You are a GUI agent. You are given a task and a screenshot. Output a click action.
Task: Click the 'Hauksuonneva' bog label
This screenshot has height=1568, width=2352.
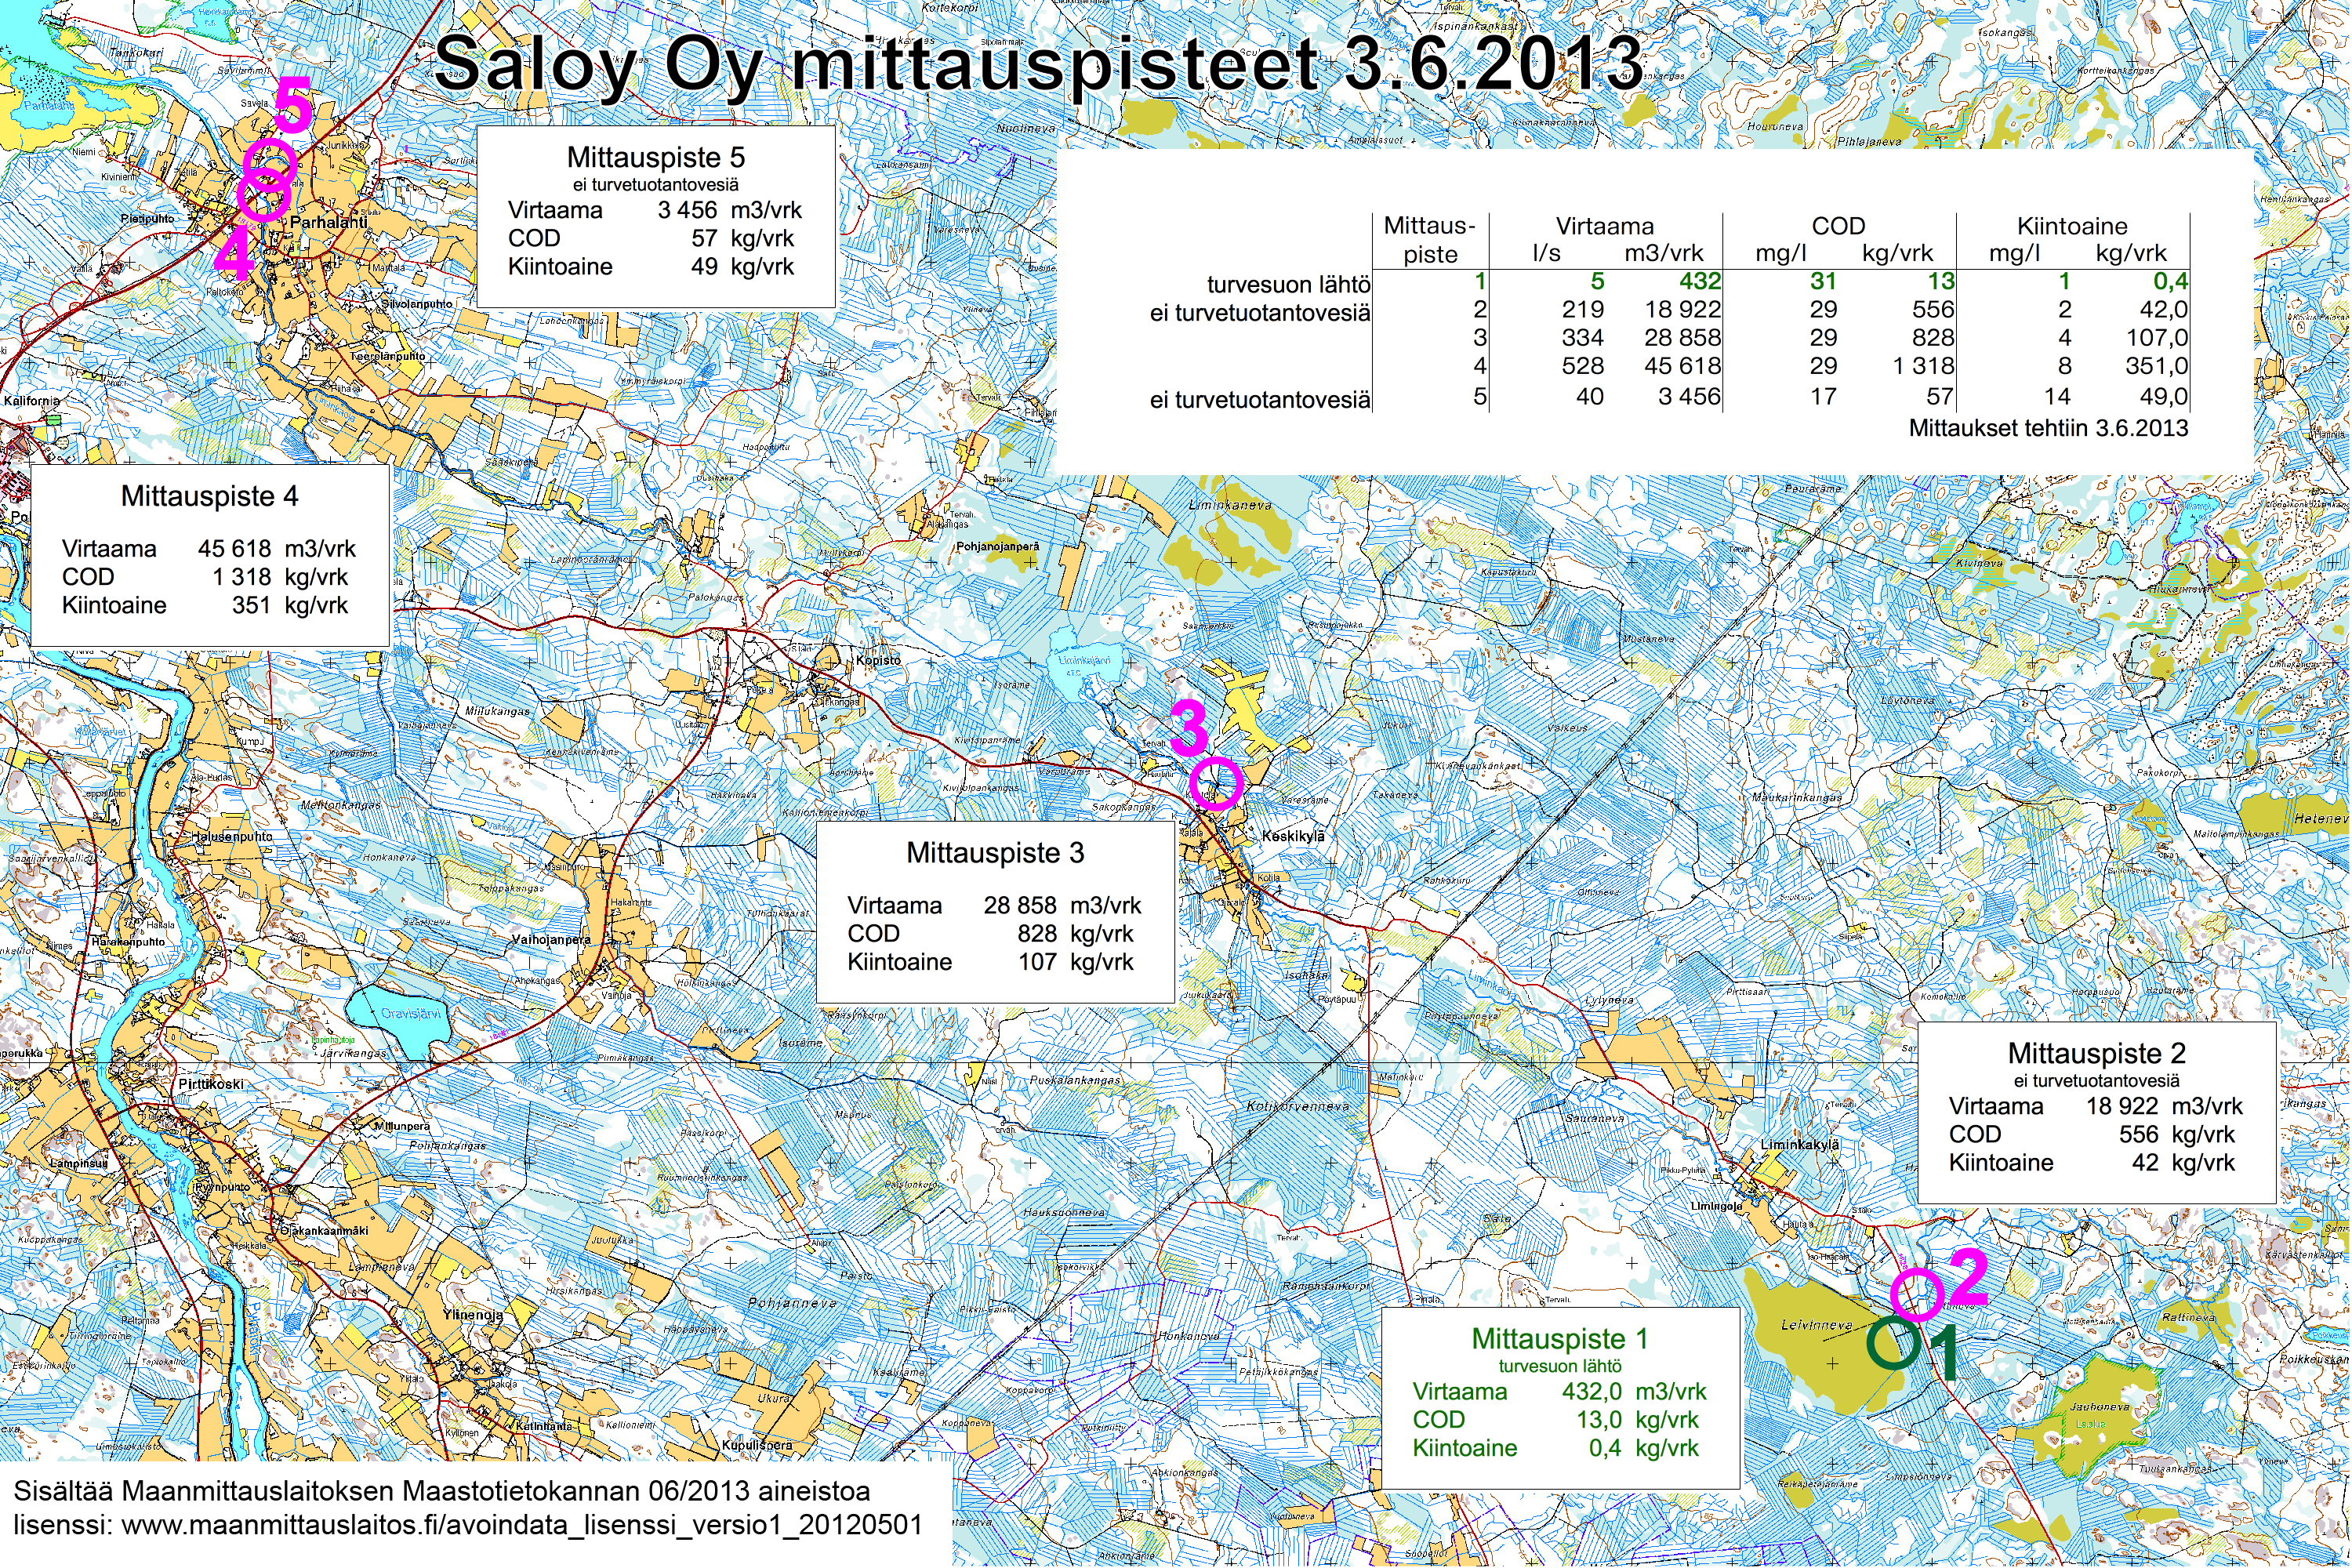click(1064, 1212)
